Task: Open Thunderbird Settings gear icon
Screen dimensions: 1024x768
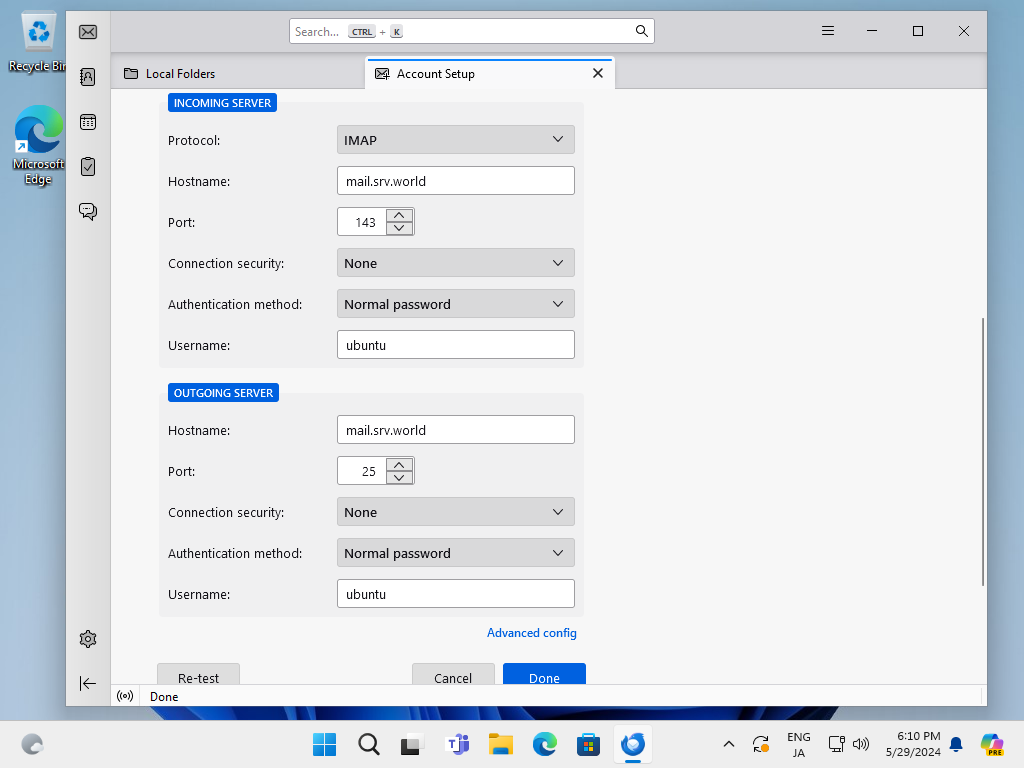Action: (x=88, y=639)
